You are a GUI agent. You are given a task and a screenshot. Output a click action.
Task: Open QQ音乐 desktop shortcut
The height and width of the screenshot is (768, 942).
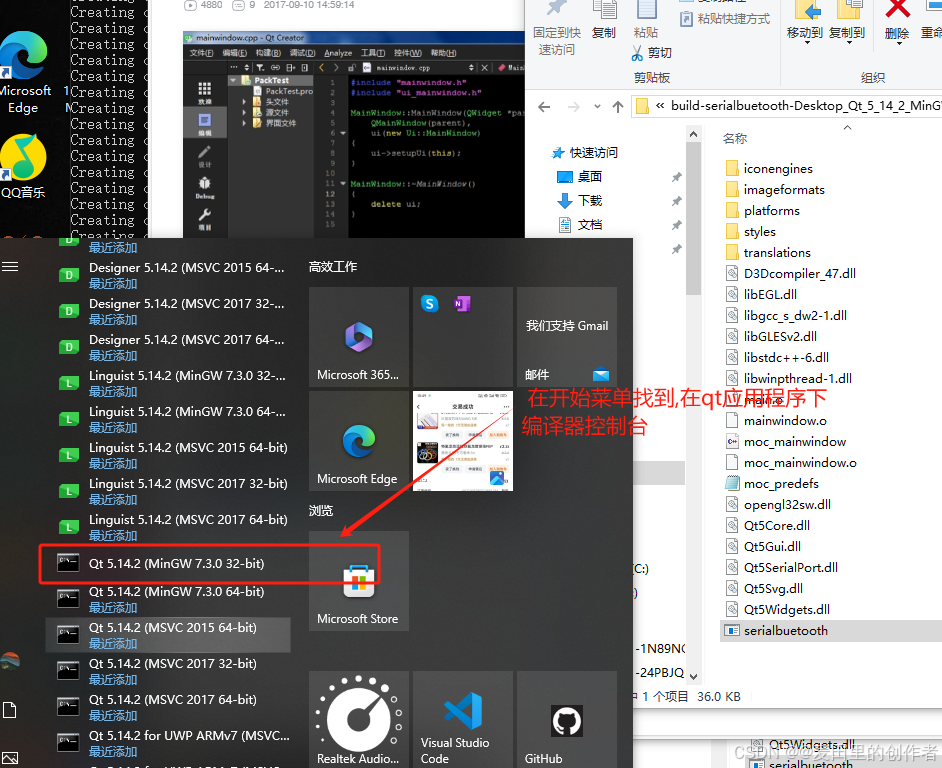[x=23, y=167]
